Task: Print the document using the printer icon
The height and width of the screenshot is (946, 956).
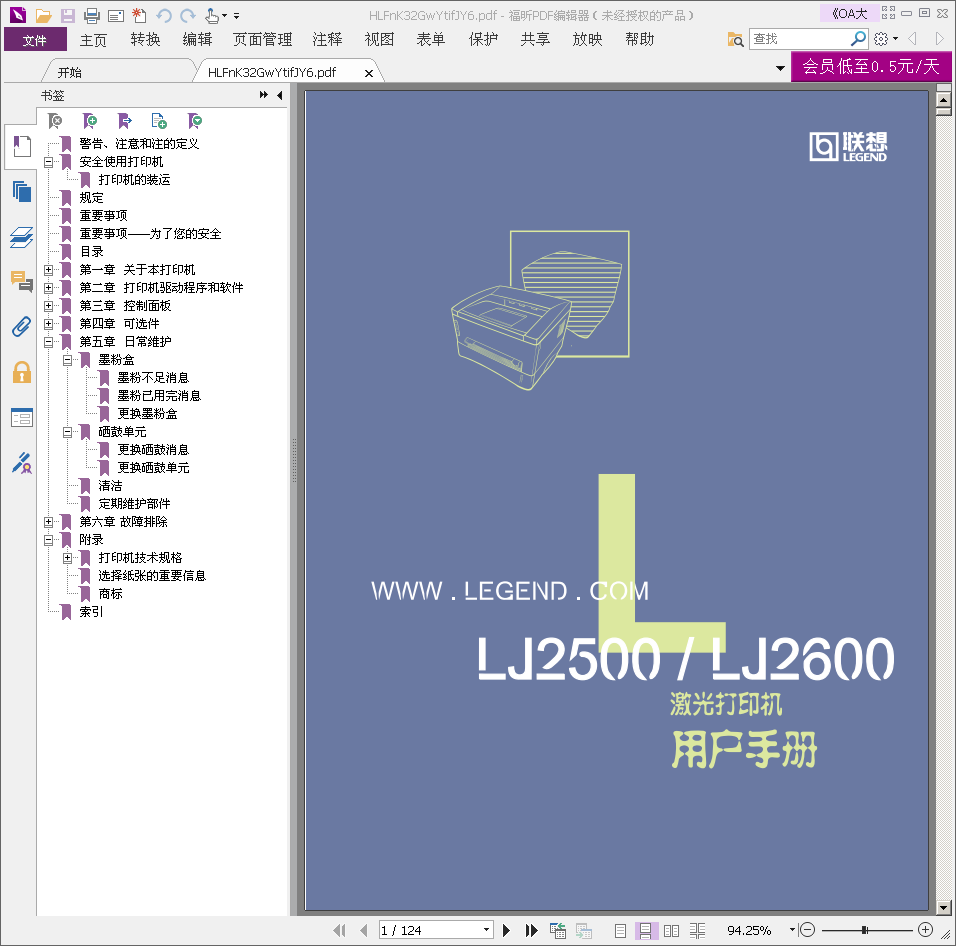Action: pyautogui.click(x=92, y=15)
